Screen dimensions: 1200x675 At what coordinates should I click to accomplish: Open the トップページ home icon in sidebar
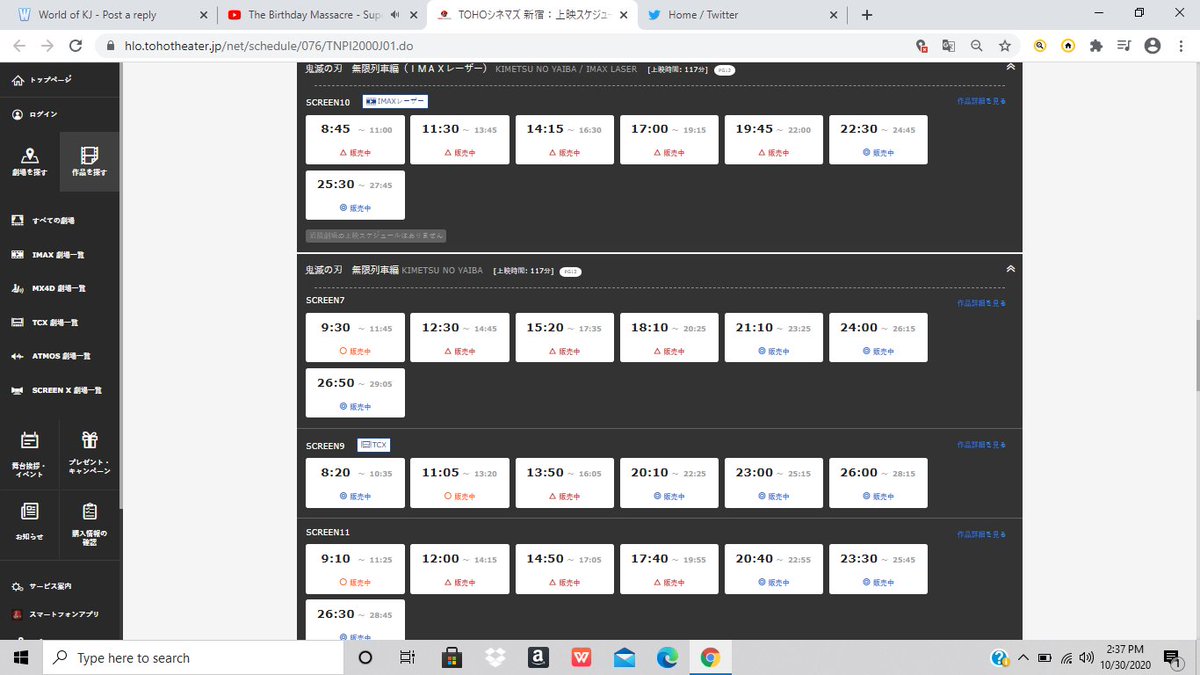click(x=18, y=80)
